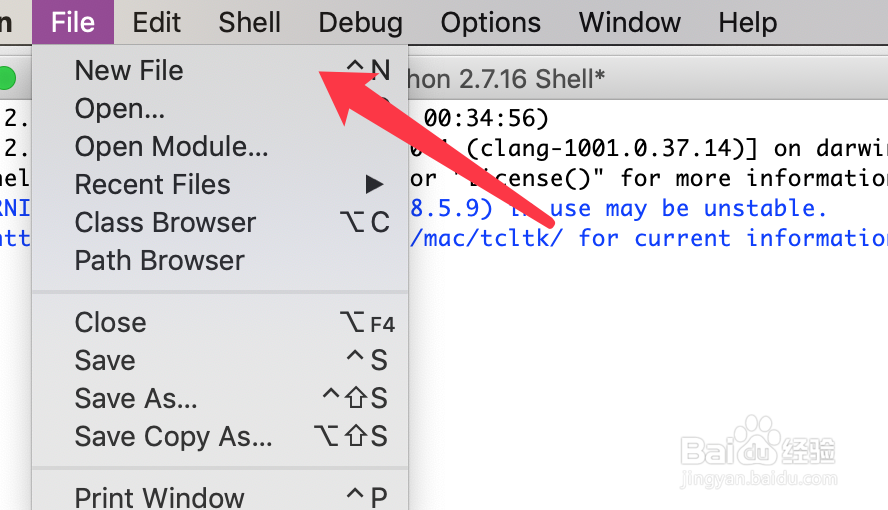Open Recent Files submenu
Viewport: 888px width, 510px height.
click(x=220, y=185)
